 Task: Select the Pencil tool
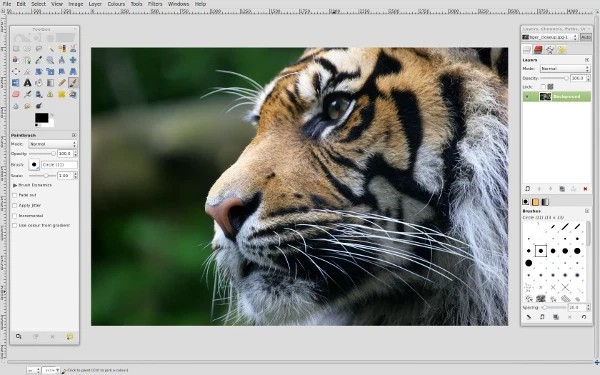pyautogui.click(x=62, y=82)
